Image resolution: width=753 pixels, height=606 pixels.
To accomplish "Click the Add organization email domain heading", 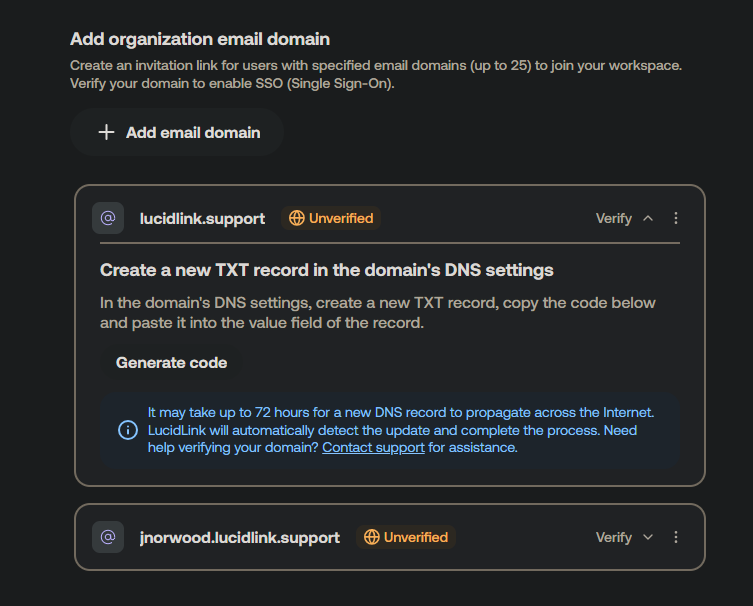I will click(x=200, y=39).
